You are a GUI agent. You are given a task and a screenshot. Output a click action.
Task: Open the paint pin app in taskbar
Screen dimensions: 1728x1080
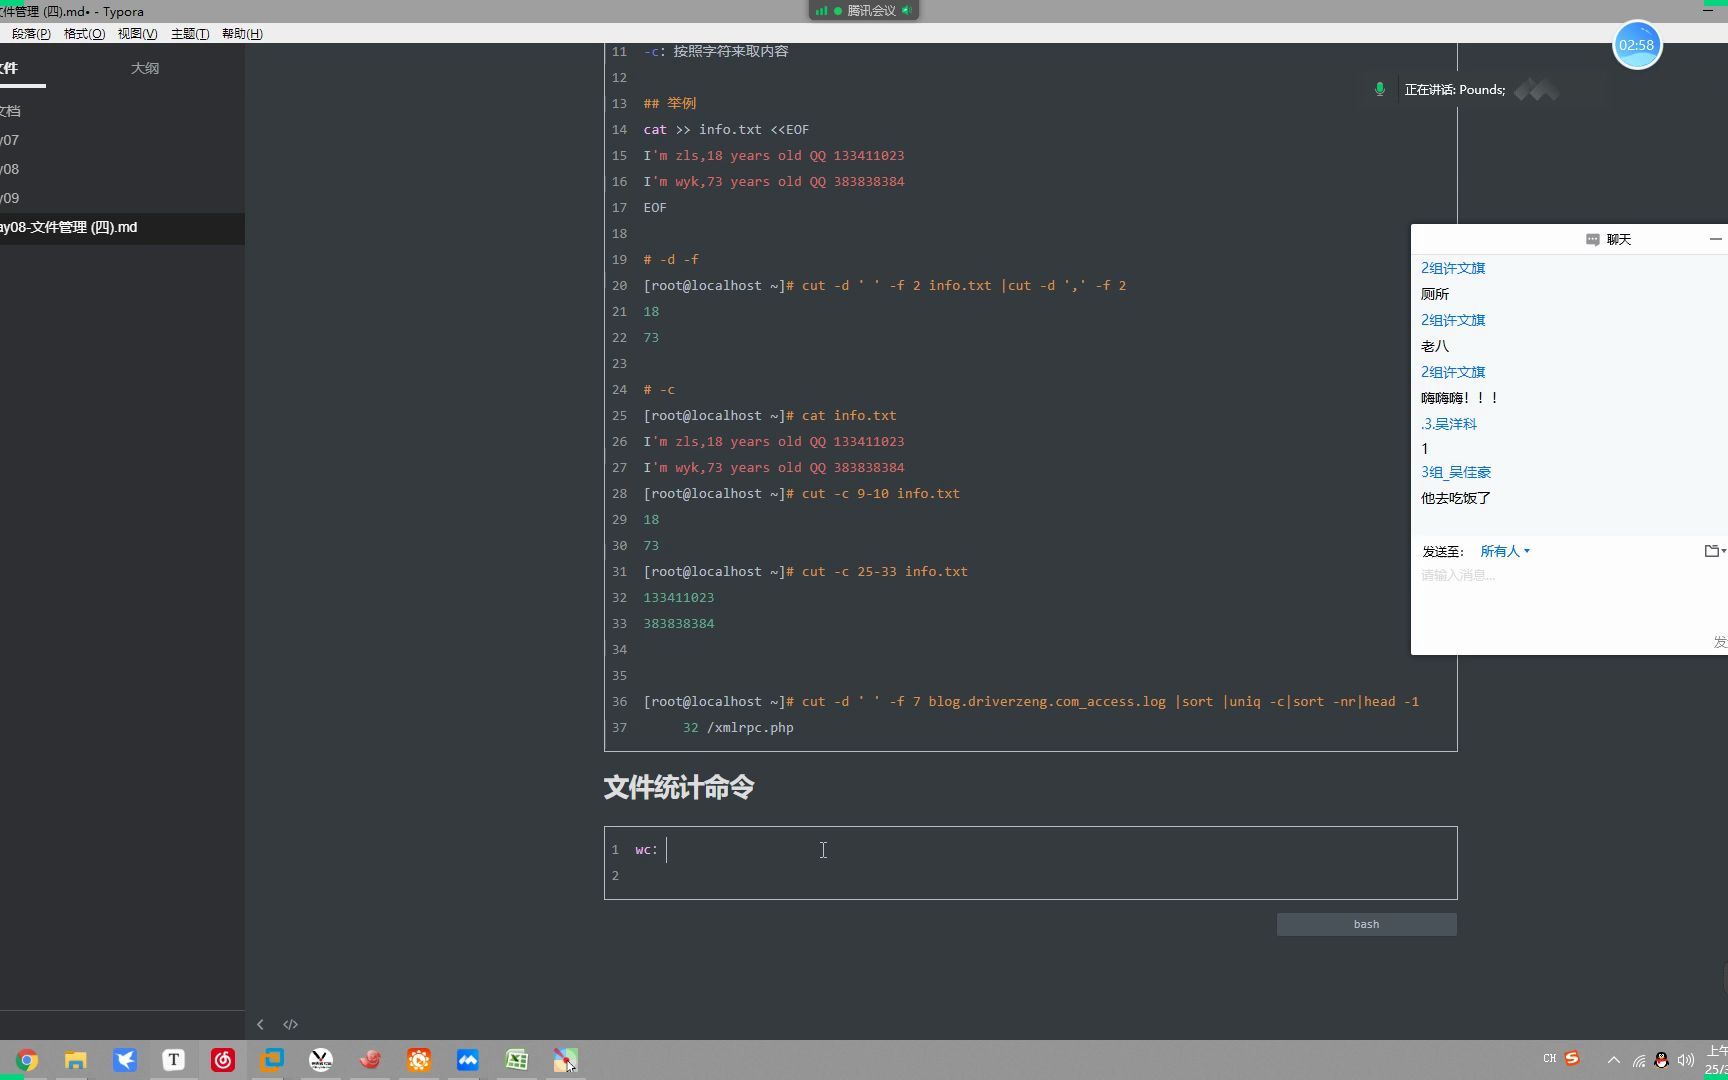click(566, 1060)
